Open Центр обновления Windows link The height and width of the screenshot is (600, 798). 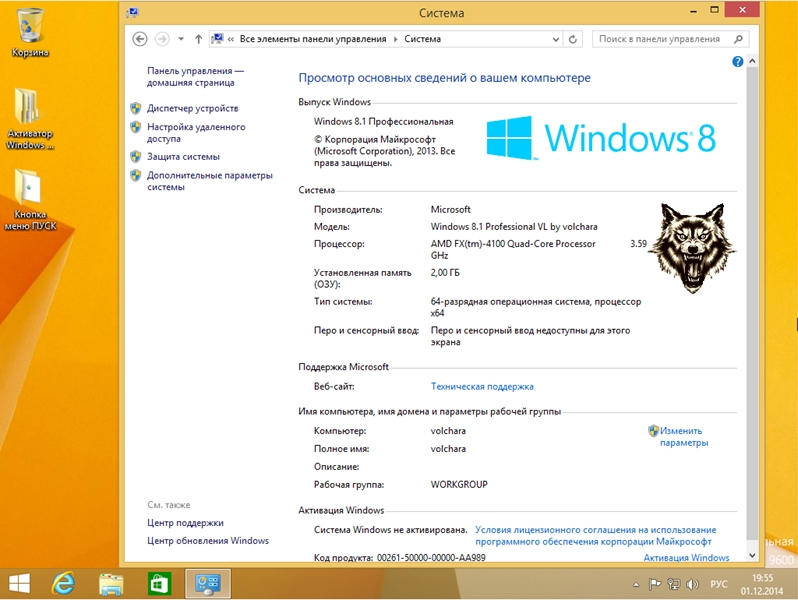[208, 541]
